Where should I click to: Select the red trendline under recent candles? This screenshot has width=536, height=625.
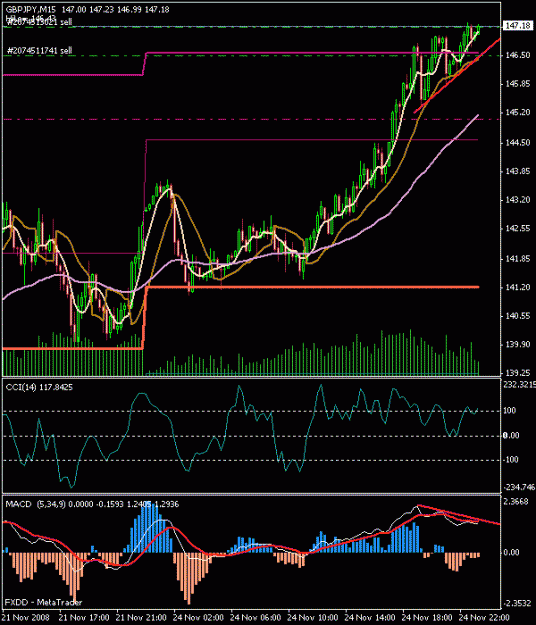click(x=457, y=75)
